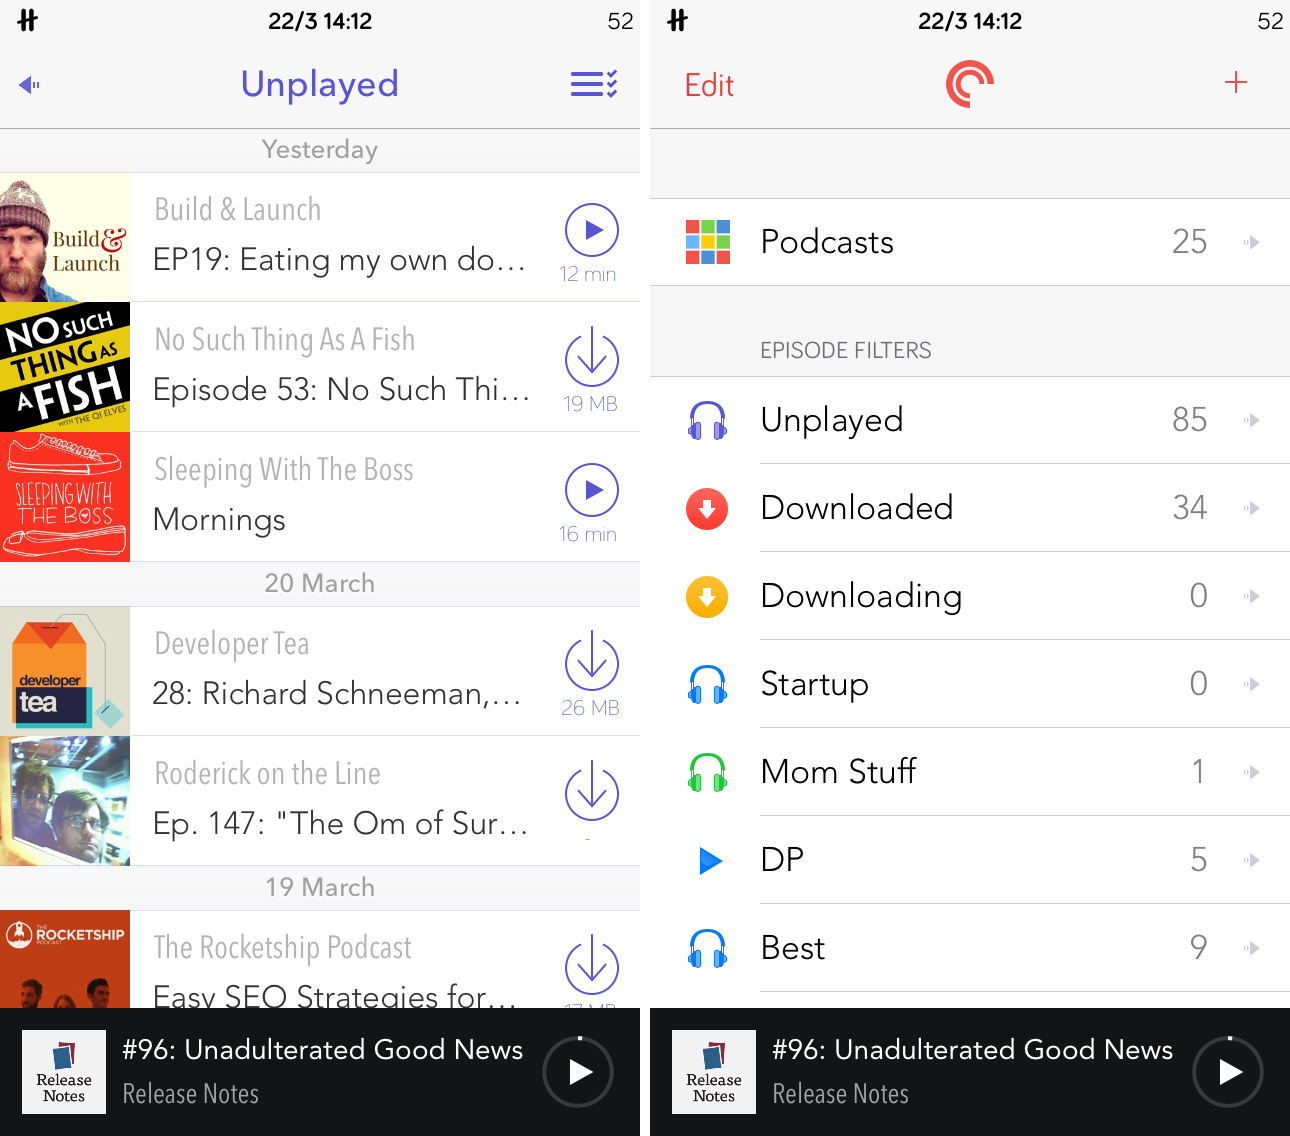This screenshot has height=1136, width=1290.
Task: Tap the Podcasts grid icon
Action: [x=708, y=241]
